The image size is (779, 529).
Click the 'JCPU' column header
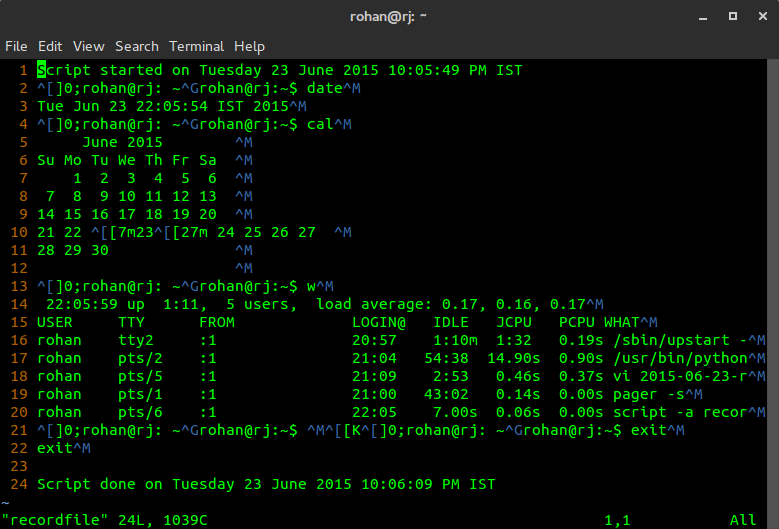point(514,322)
